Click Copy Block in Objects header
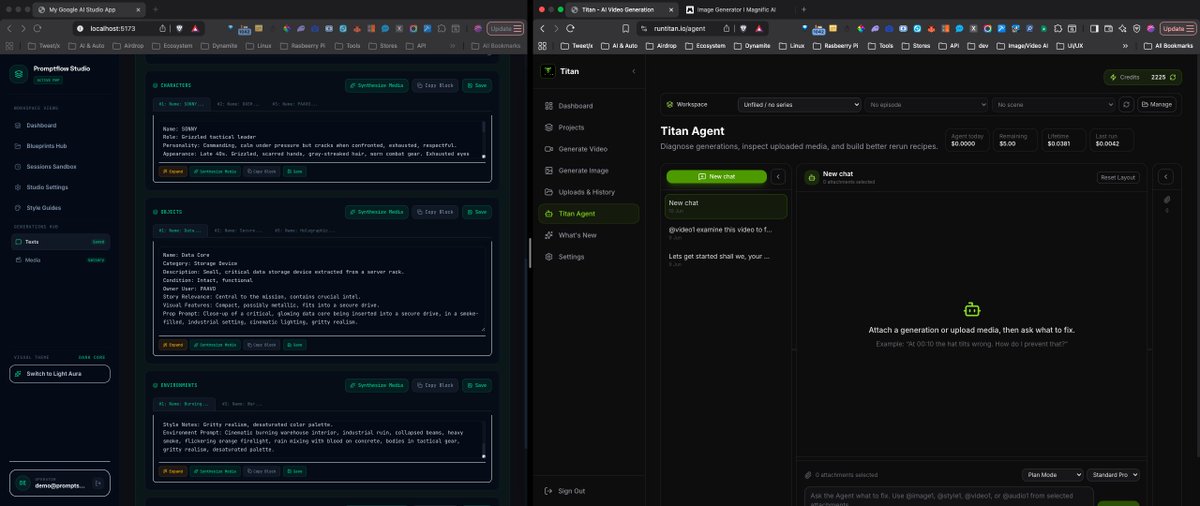Screen dimensions: 1200x506 435,212
